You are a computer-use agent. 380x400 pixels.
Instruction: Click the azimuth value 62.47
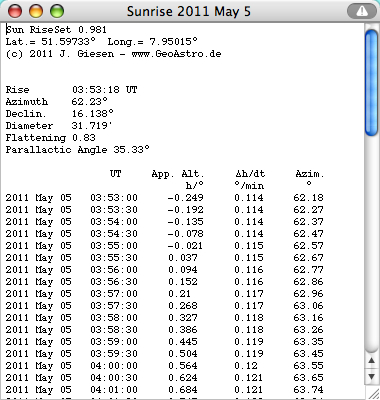(x=308, y=234)
